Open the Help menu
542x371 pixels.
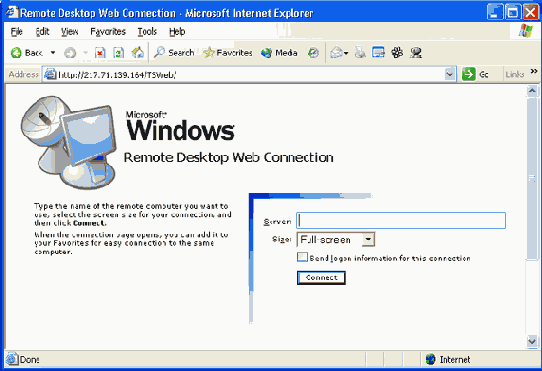177,32
